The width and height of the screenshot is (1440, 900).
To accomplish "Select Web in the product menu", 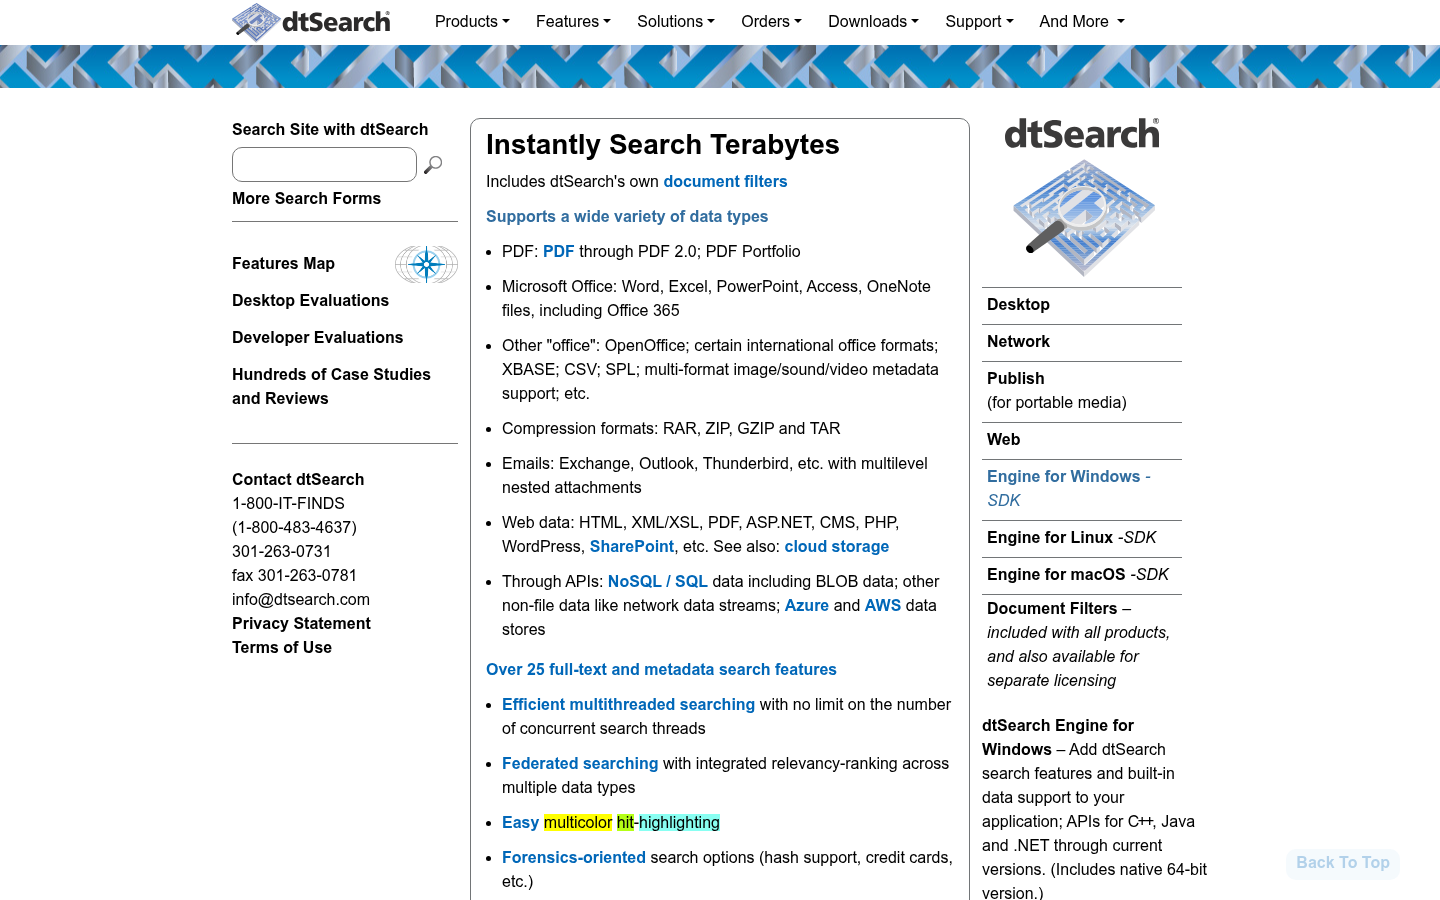I will [1004, 439].
